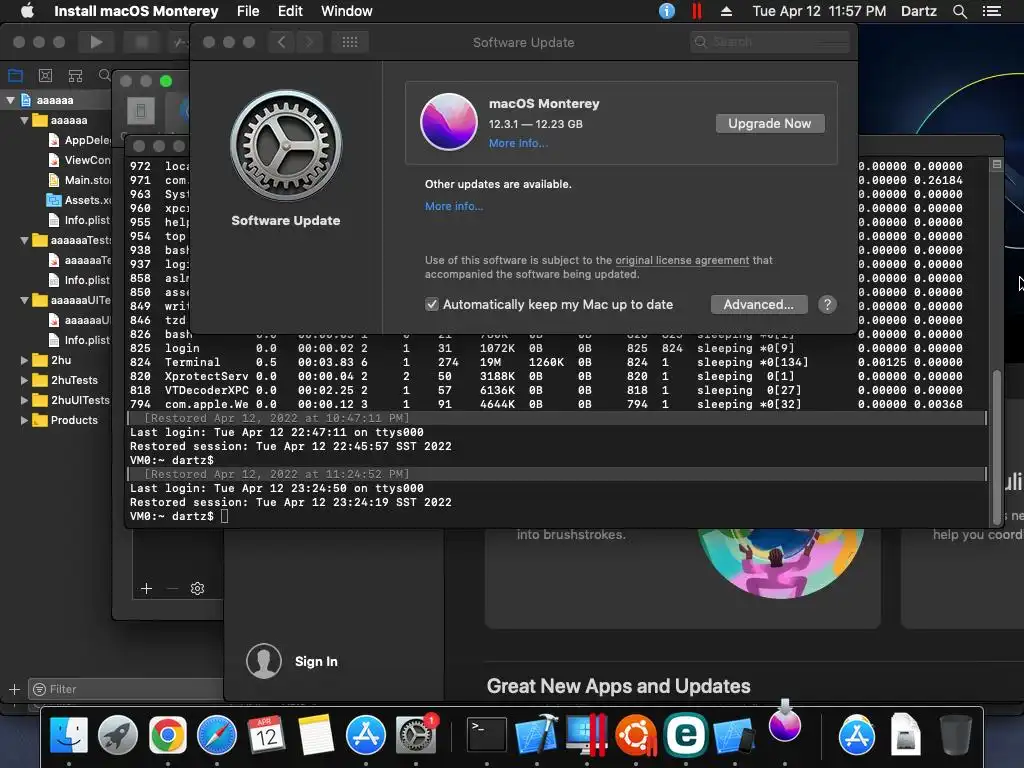Click the Software Update search field
The image size is (1024, 768).
(x=769, y=42)
